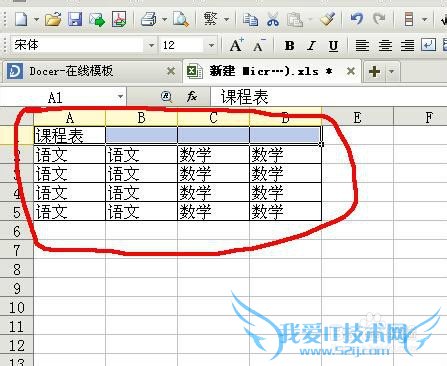This screenshot has width=447, height=366.
Task: Select row 9 header
Action: point(17,288)
